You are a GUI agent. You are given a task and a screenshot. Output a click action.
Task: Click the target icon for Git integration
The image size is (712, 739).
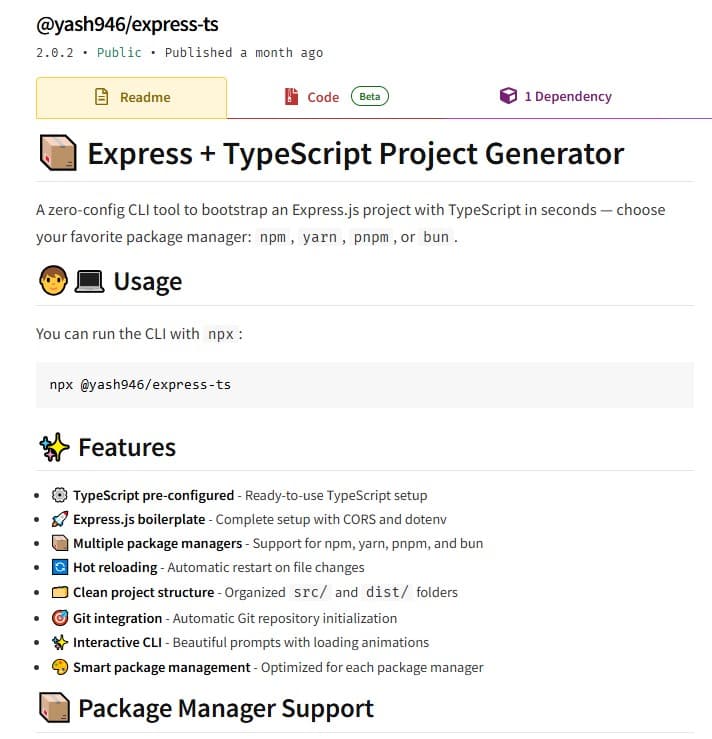[60, 618]
